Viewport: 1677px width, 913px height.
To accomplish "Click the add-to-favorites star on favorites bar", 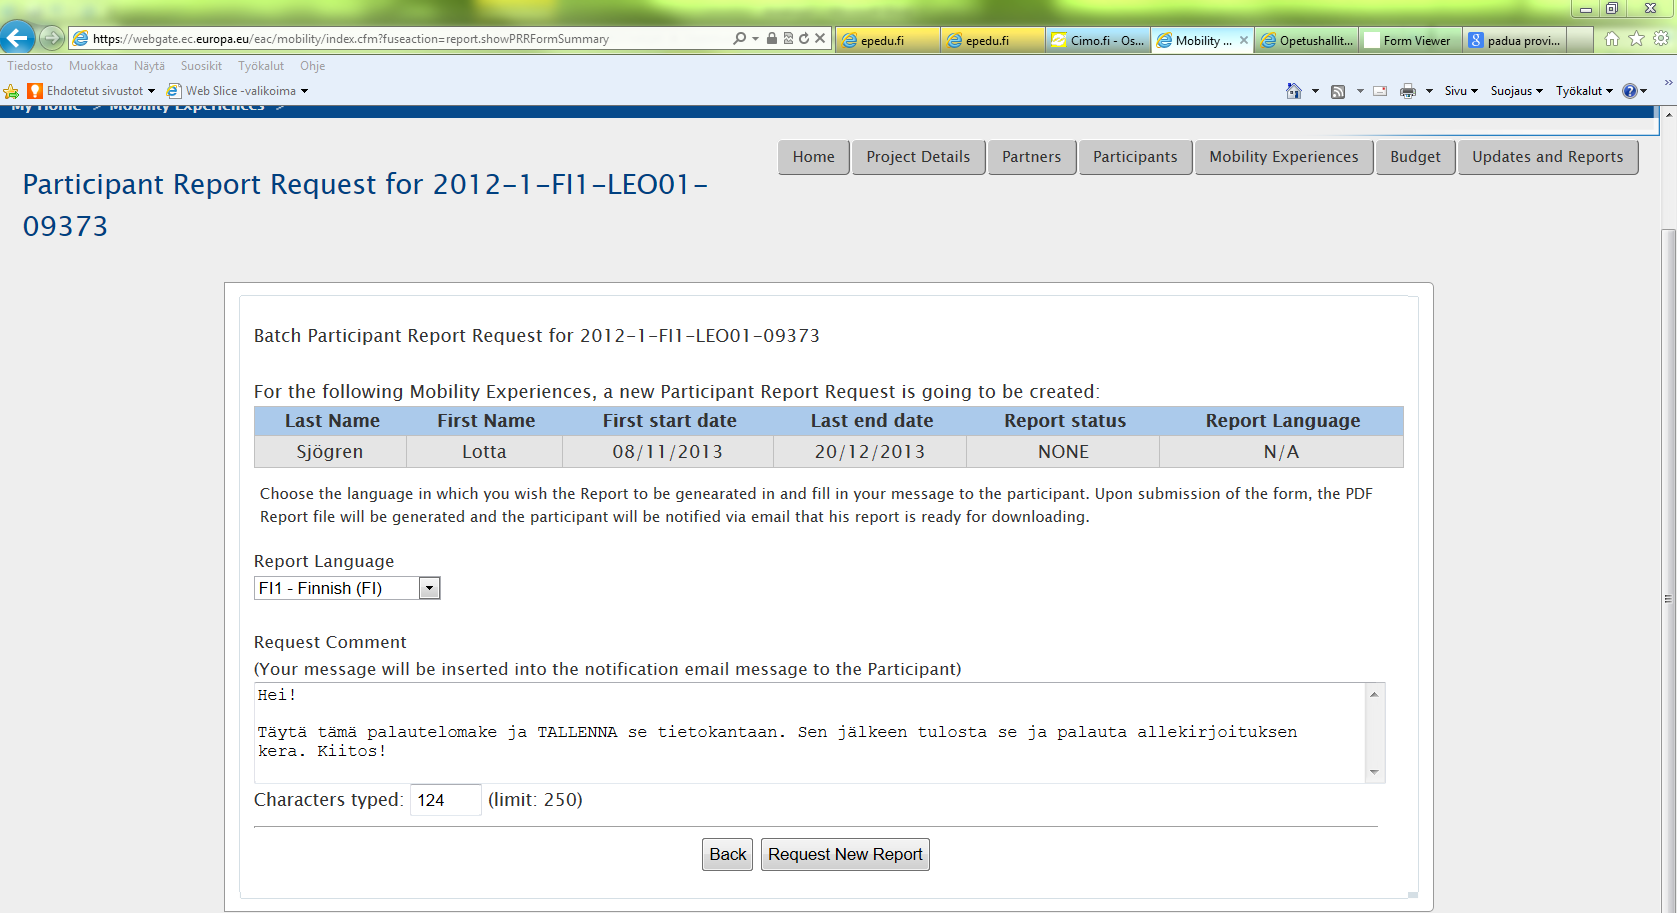I will coord(11,91).
